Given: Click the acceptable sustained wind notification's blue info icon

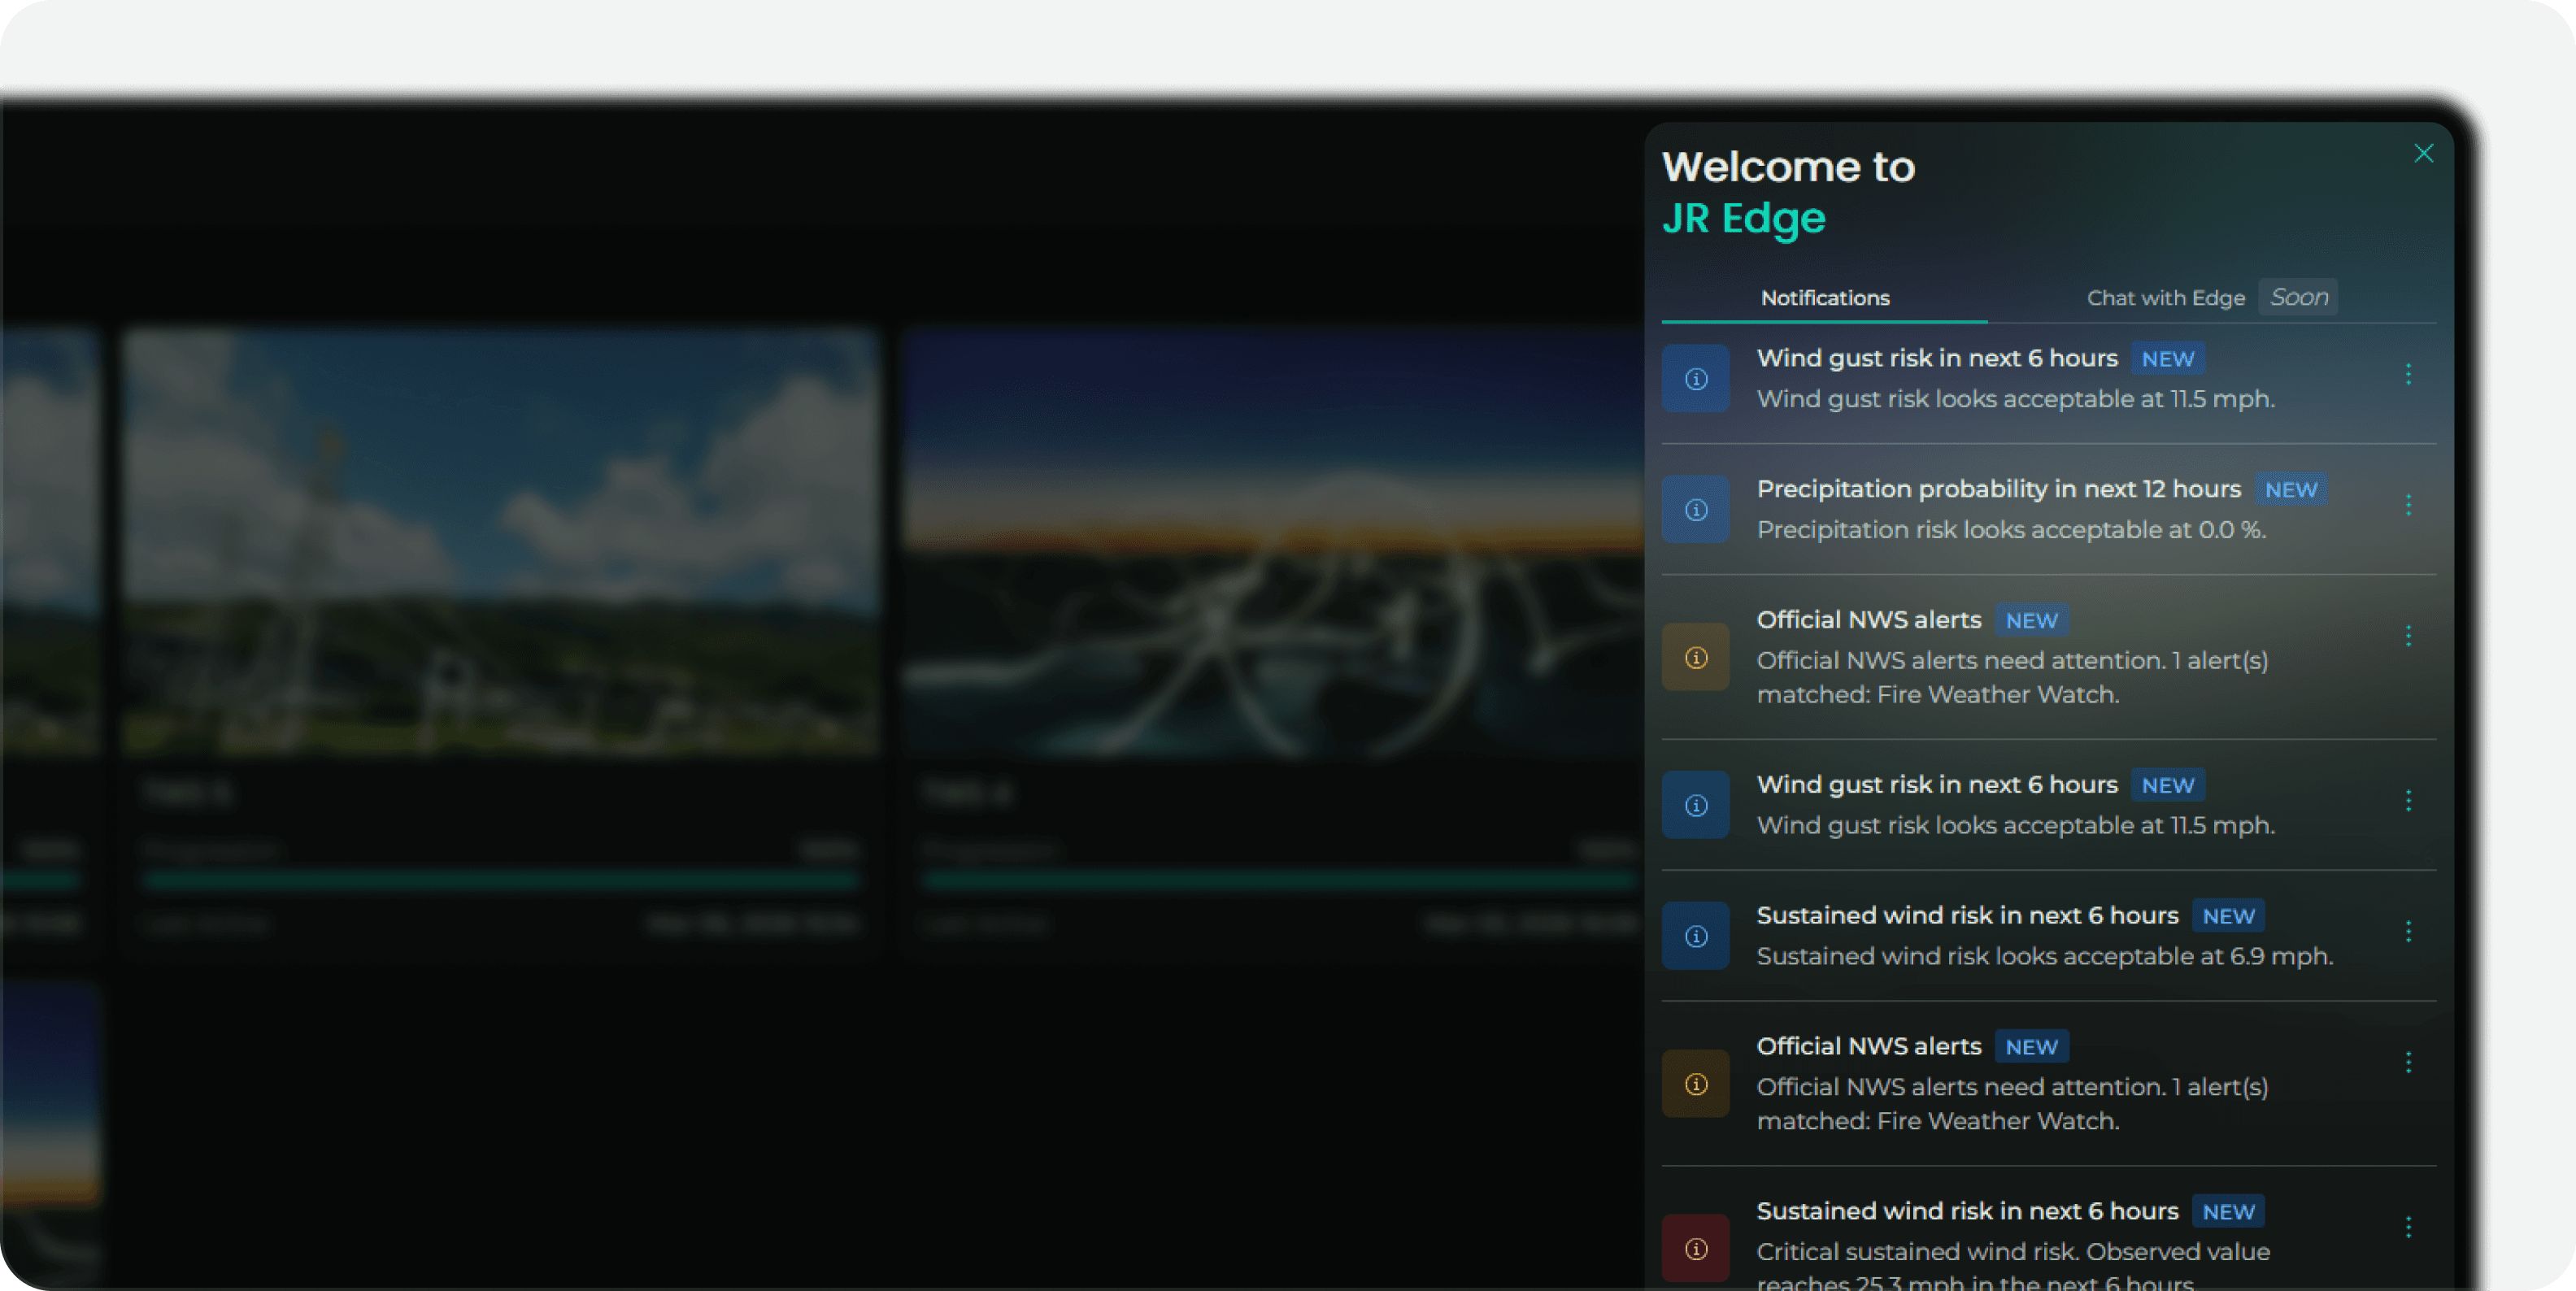Looking at the screenshot, I should pyautogui.click(x=1695, y=936).
